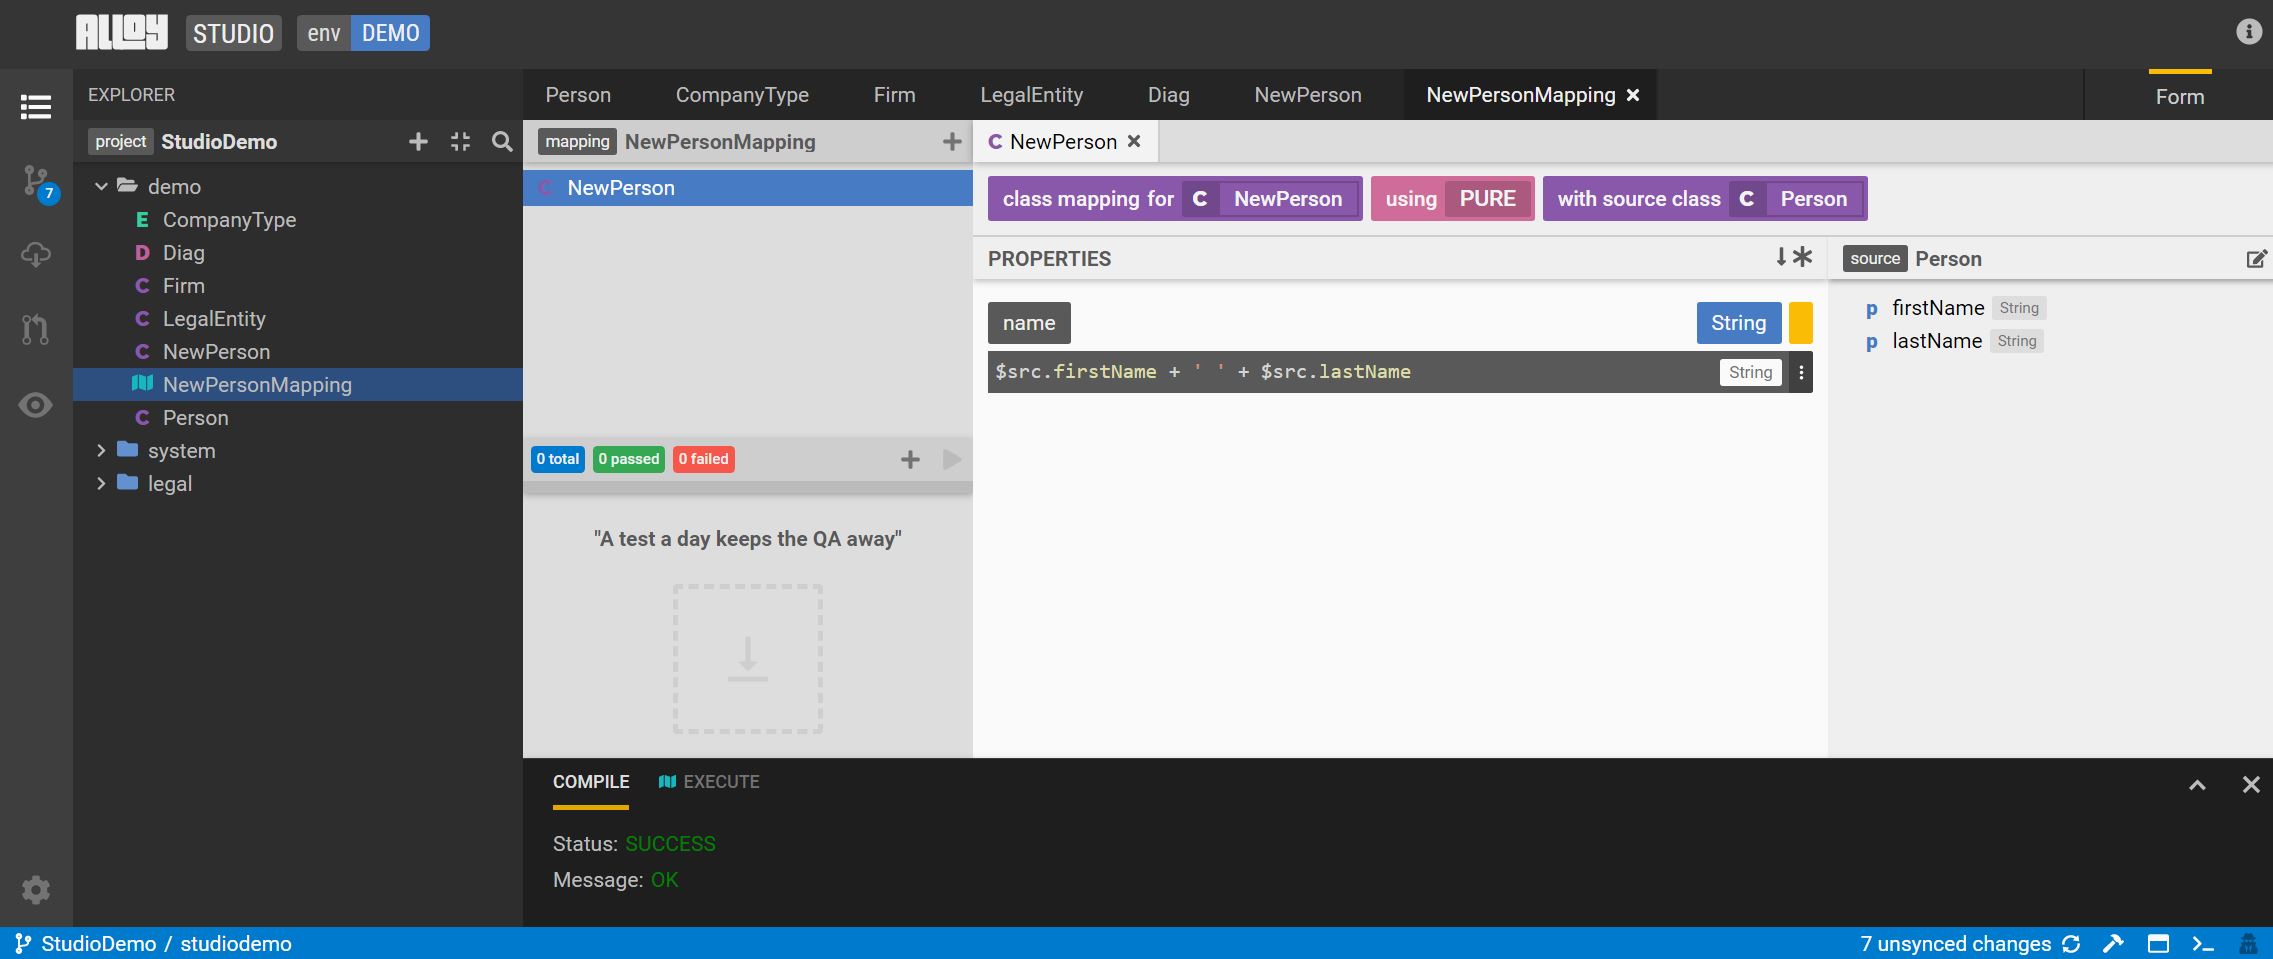Toggle the console terminal icon in status bar
This screenshot has width=2273, height=959.
(x=2203, y=944)
